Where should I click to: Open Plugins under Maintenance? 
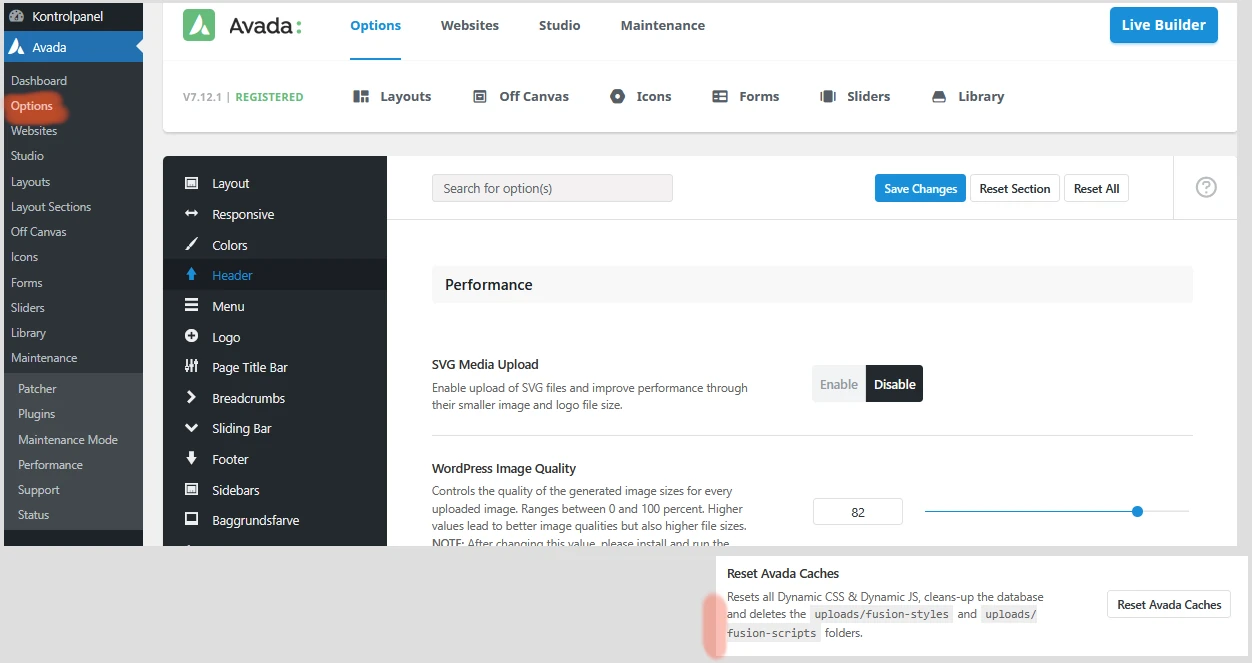click(36, 413)
